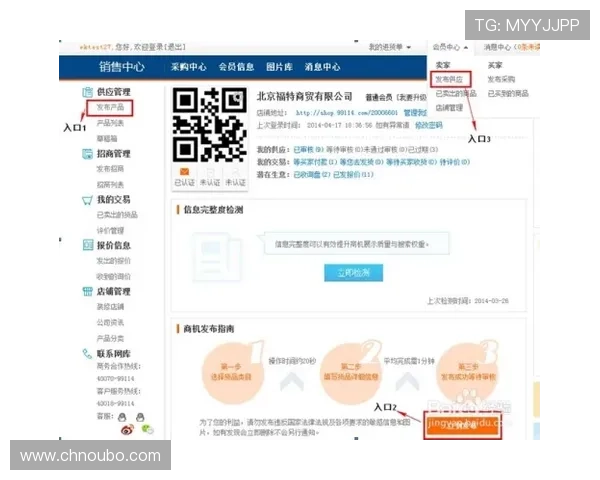Open the 销售中心 tab
This screenshot has height=480, width=600.
click(x=122, y=67)
